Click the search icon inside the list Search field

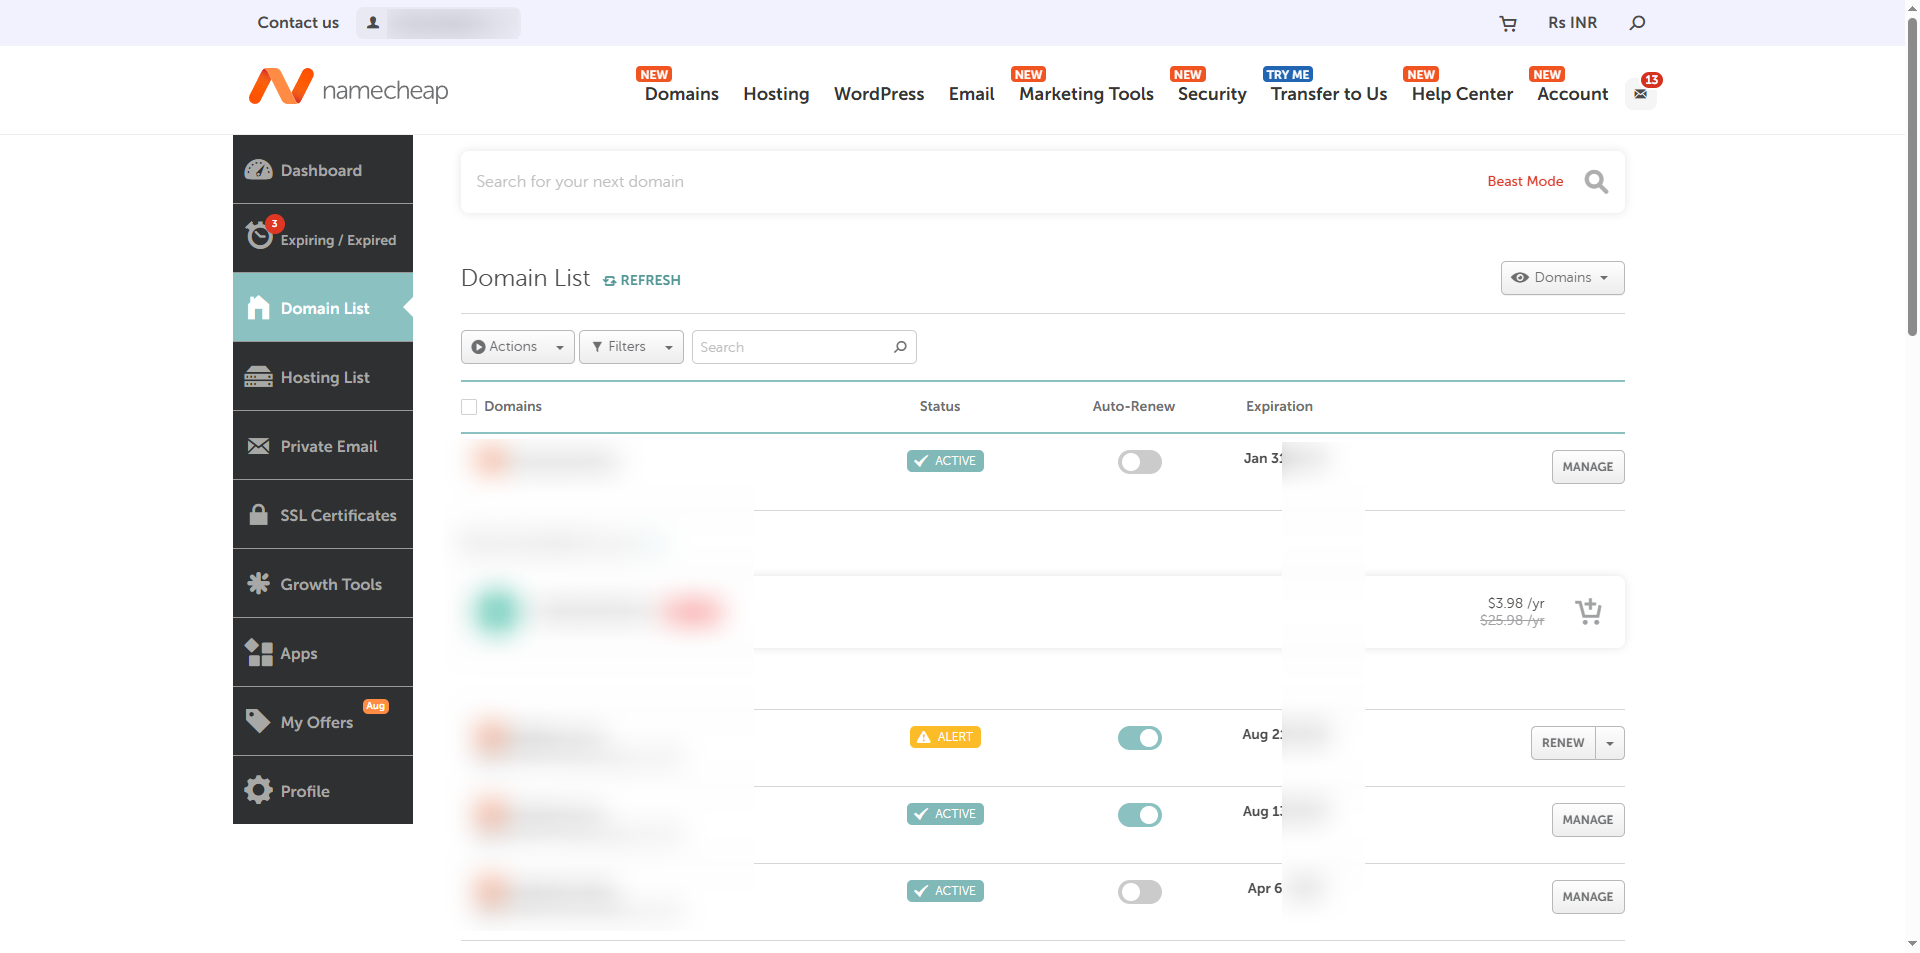click(900, 347)
